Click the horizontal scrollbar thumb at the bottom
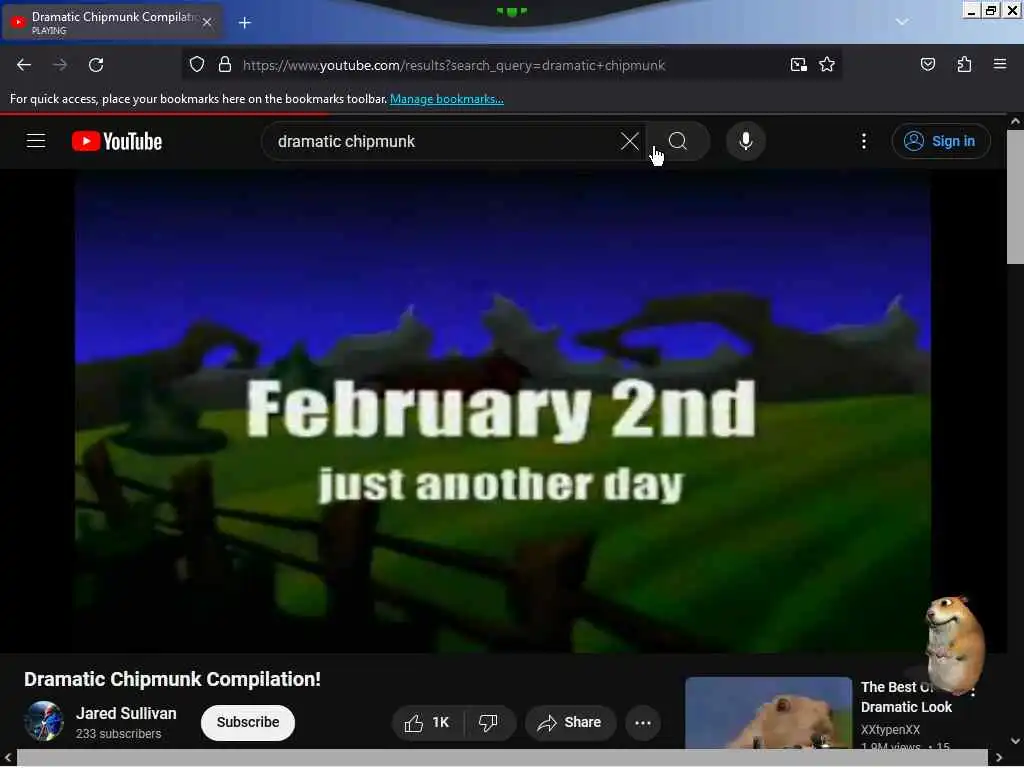The image size is (1024, 768). pos(503,758)
